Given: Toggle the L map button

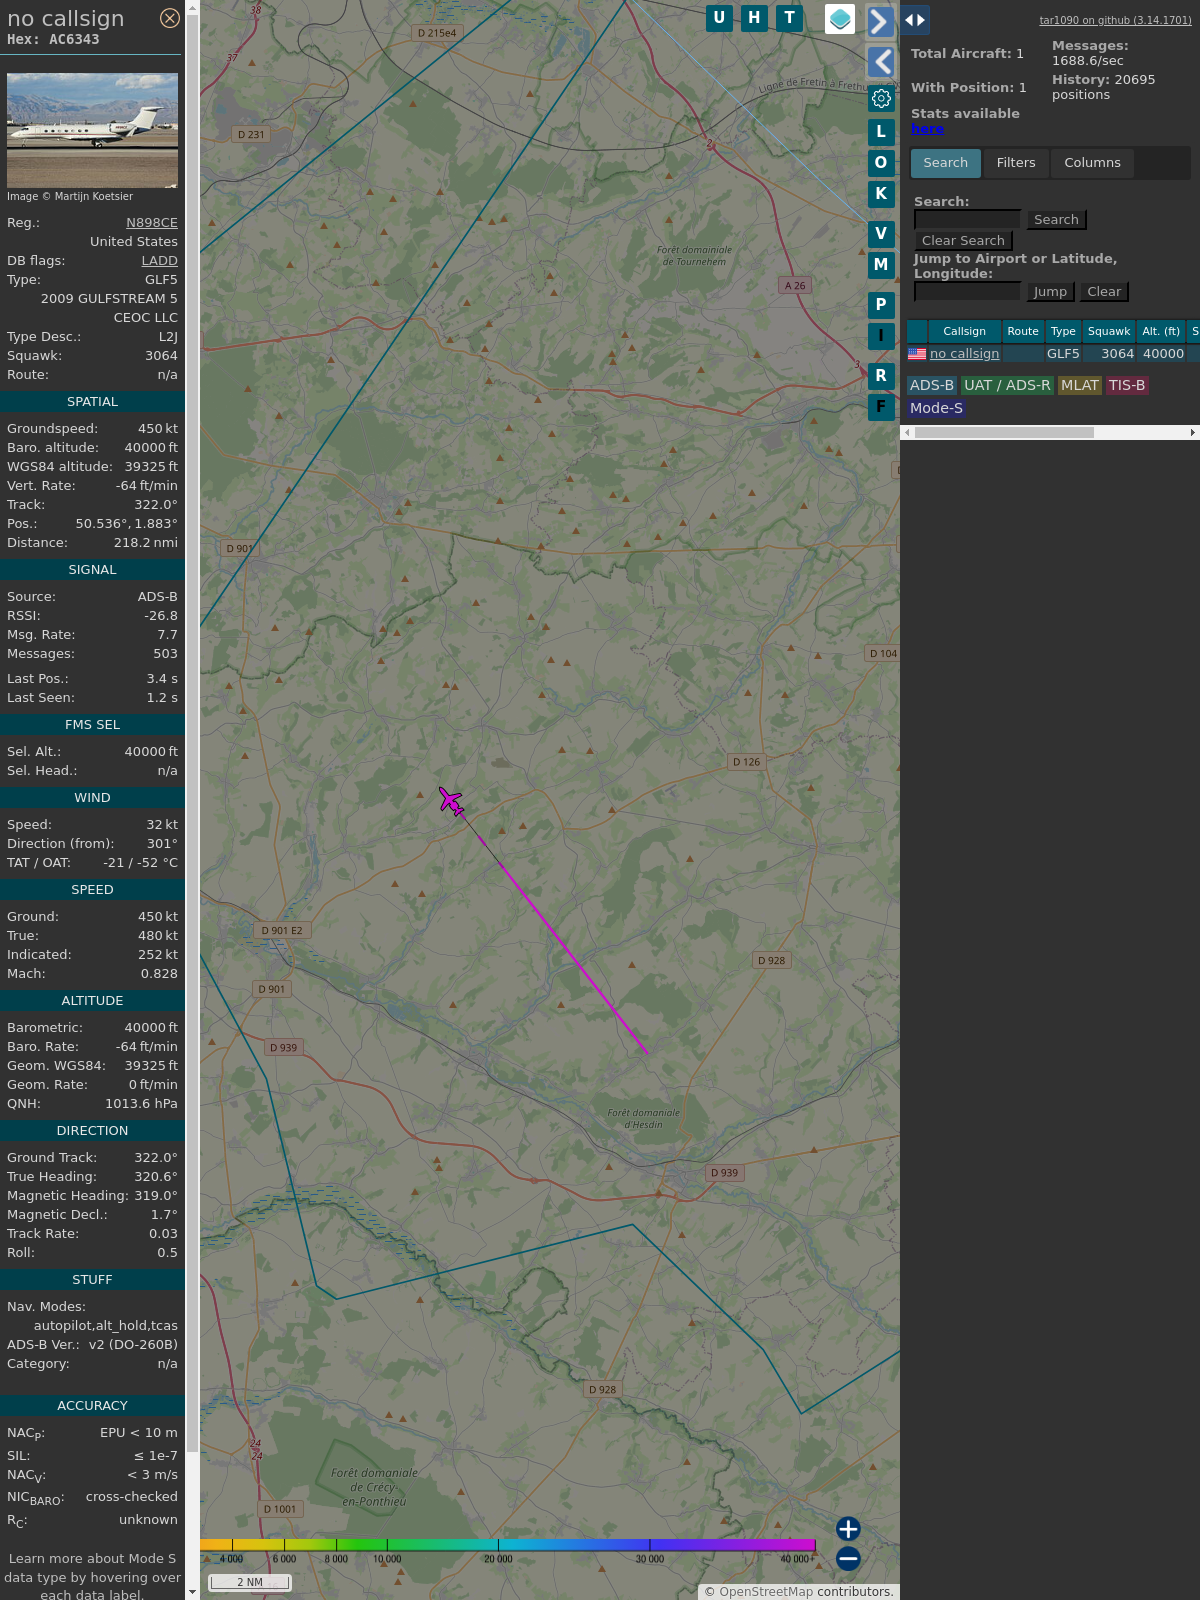Looking at the screenshot, I should [881, 132].
